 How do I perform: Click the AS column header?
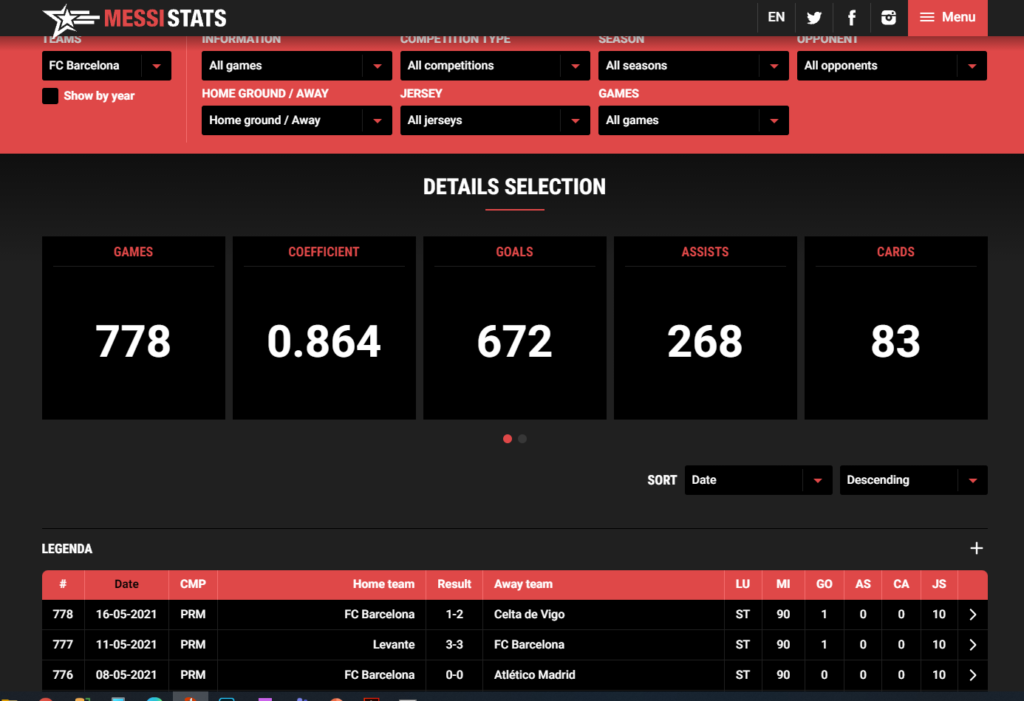point(863,585)
